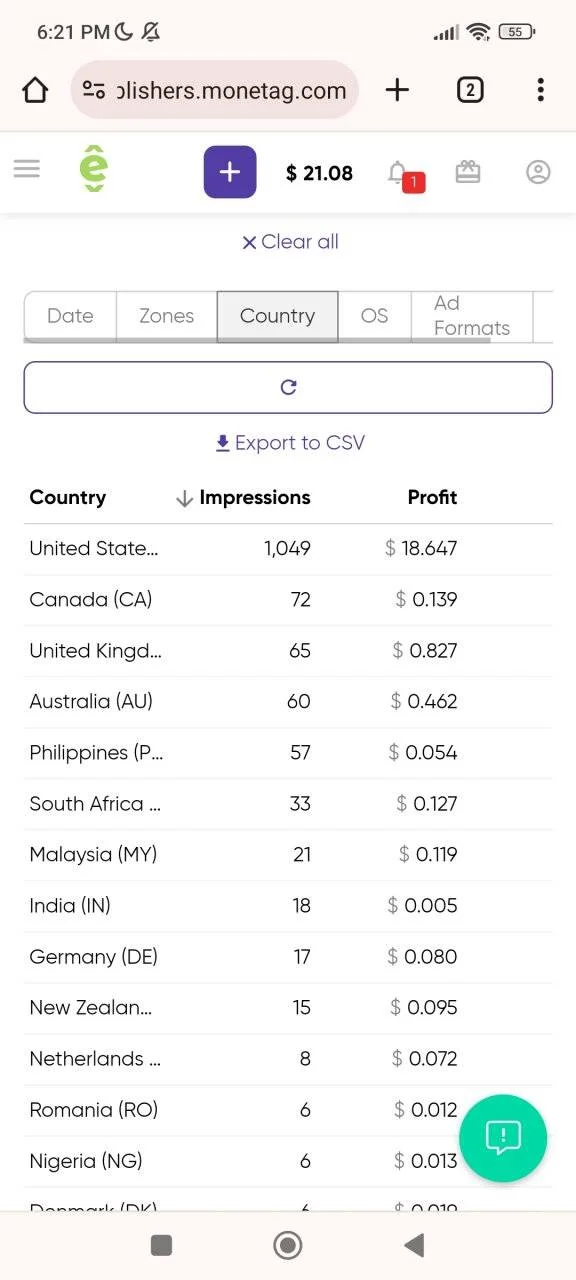Open the green chat support bubble
This screenshot has width=576, height=1280.
(503, 1138)
